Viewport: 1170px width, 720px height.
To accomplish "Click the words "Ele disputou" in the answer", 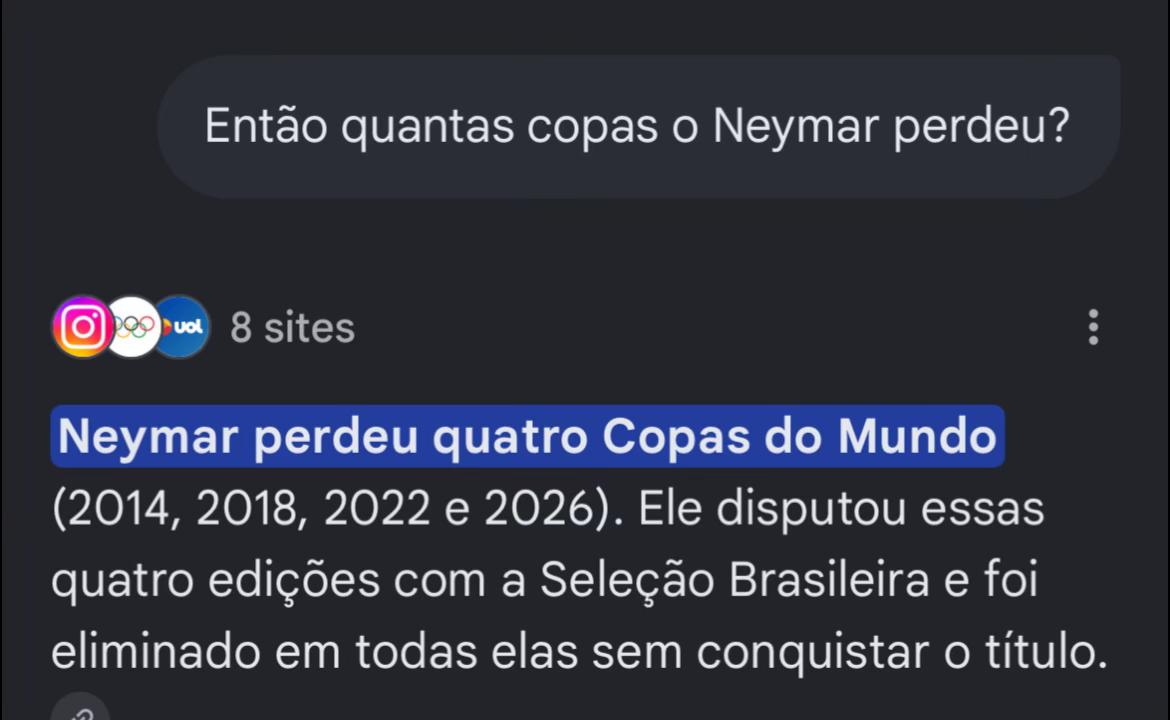I will click(772, 509).
